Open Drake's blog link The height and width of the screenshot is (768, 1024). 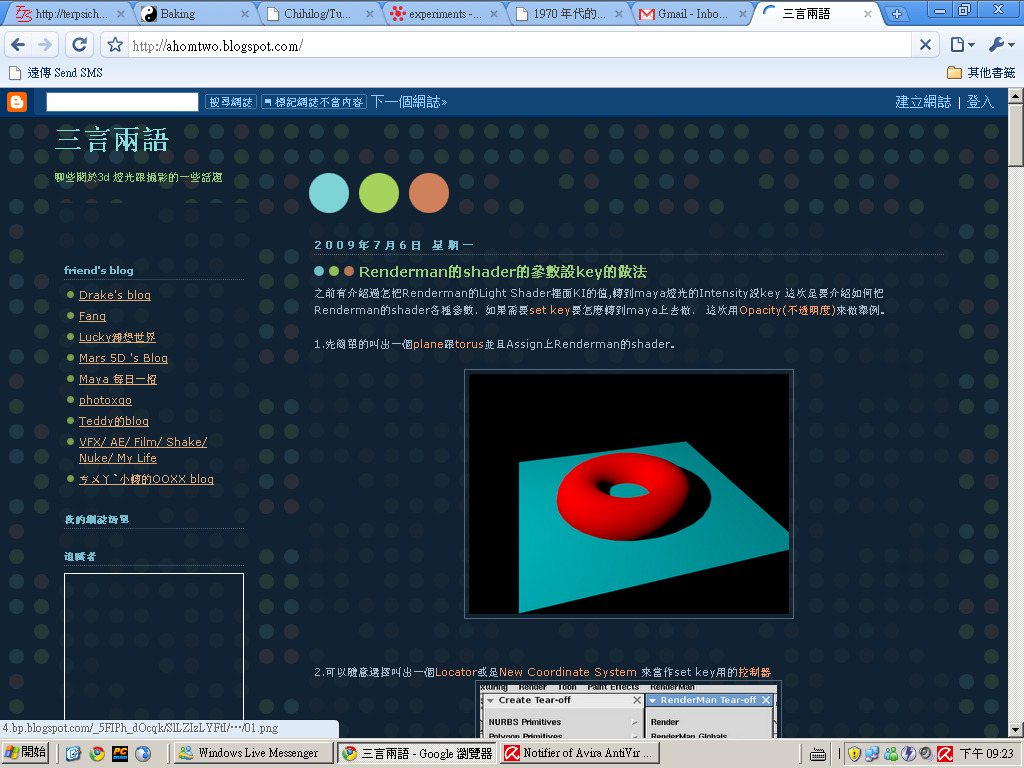tap(115, 295)
